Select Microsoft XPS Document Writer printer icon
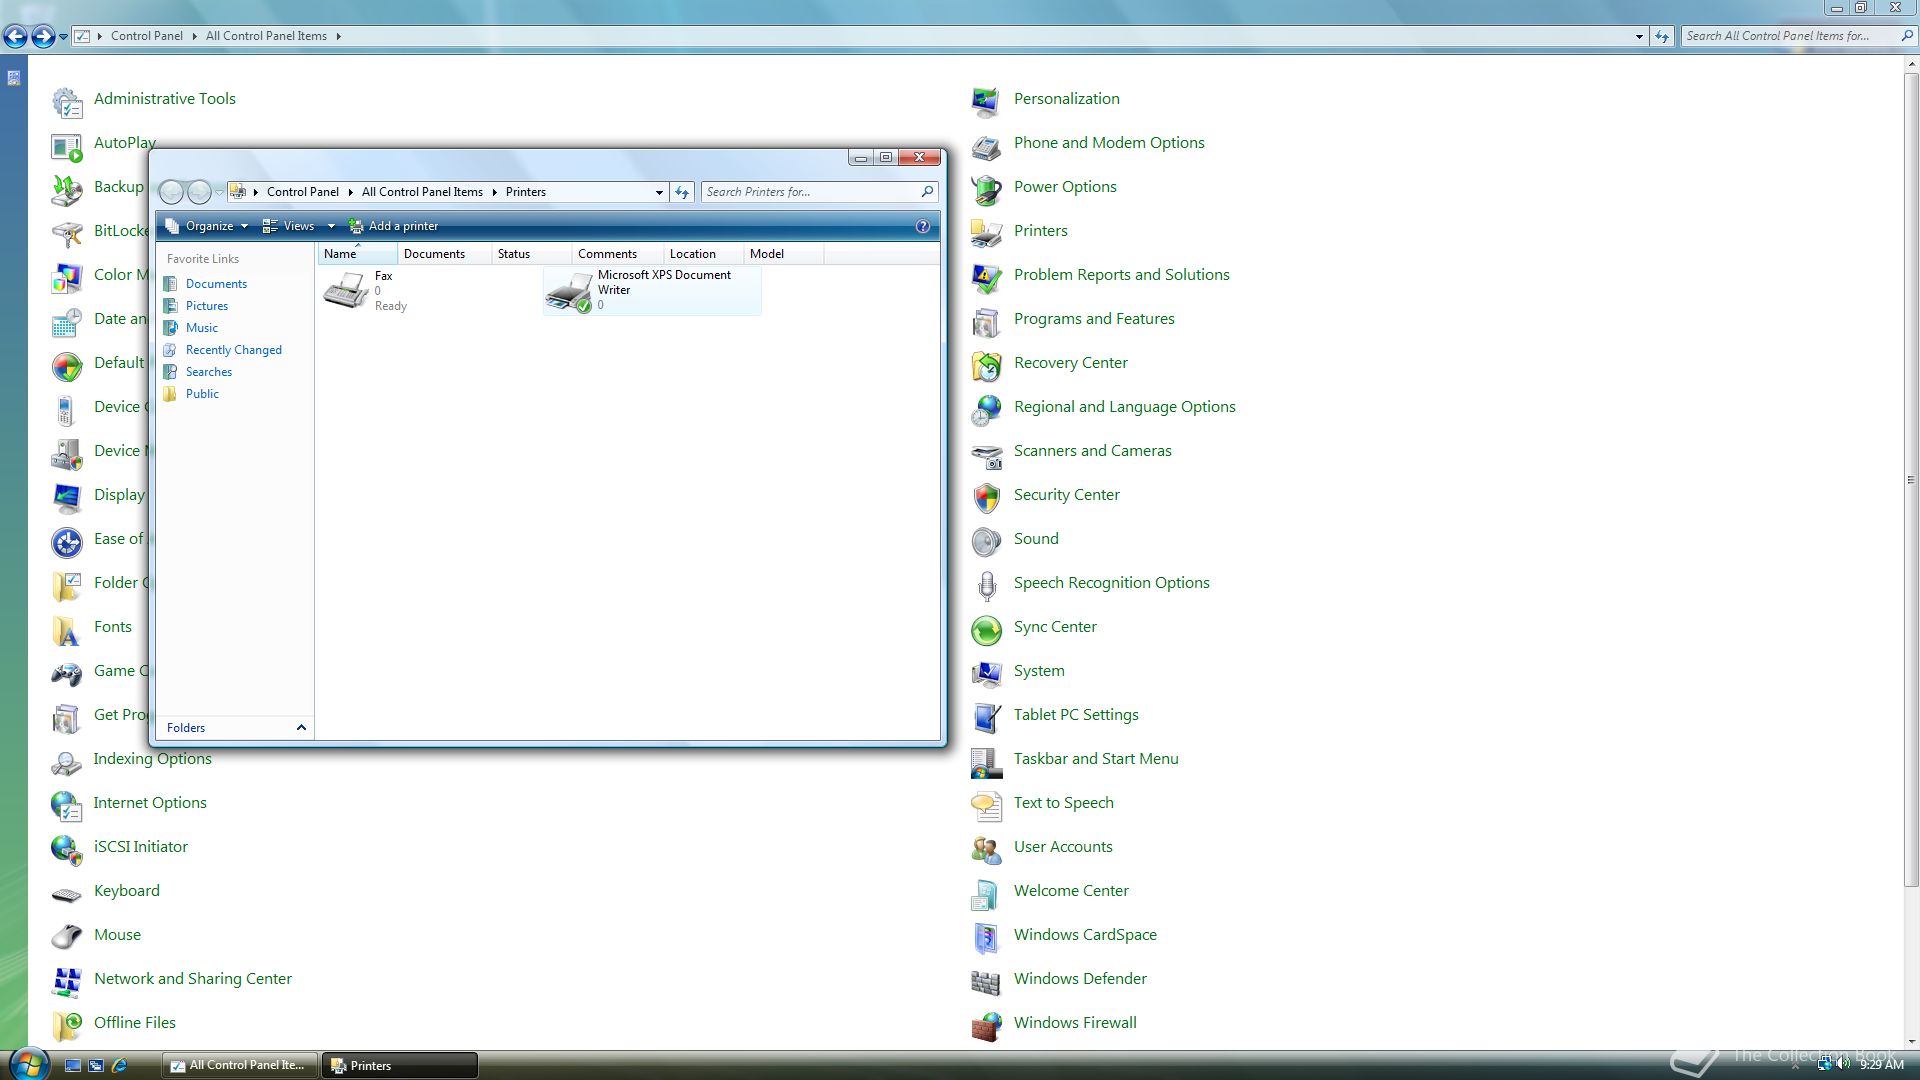Screen dimensions: 1920x1080 (569, 291)
